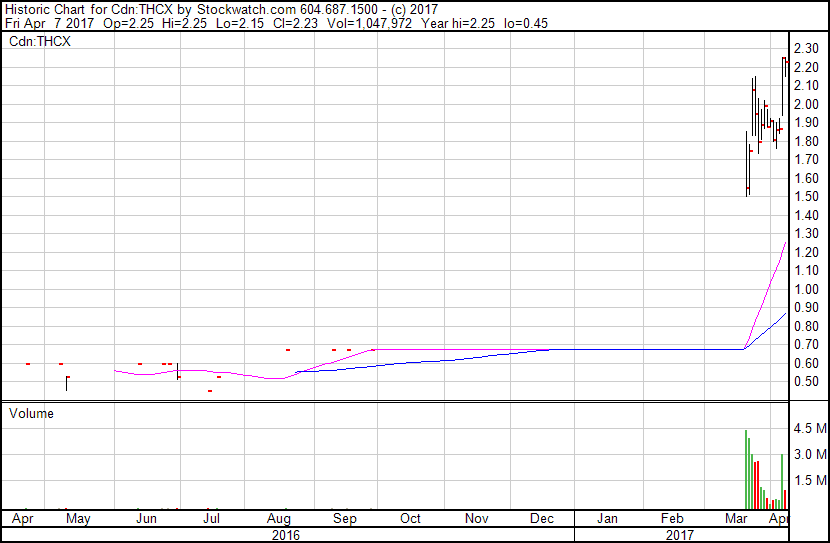Click the Mar month label
The image size is (830, 543).
[738, 519]
